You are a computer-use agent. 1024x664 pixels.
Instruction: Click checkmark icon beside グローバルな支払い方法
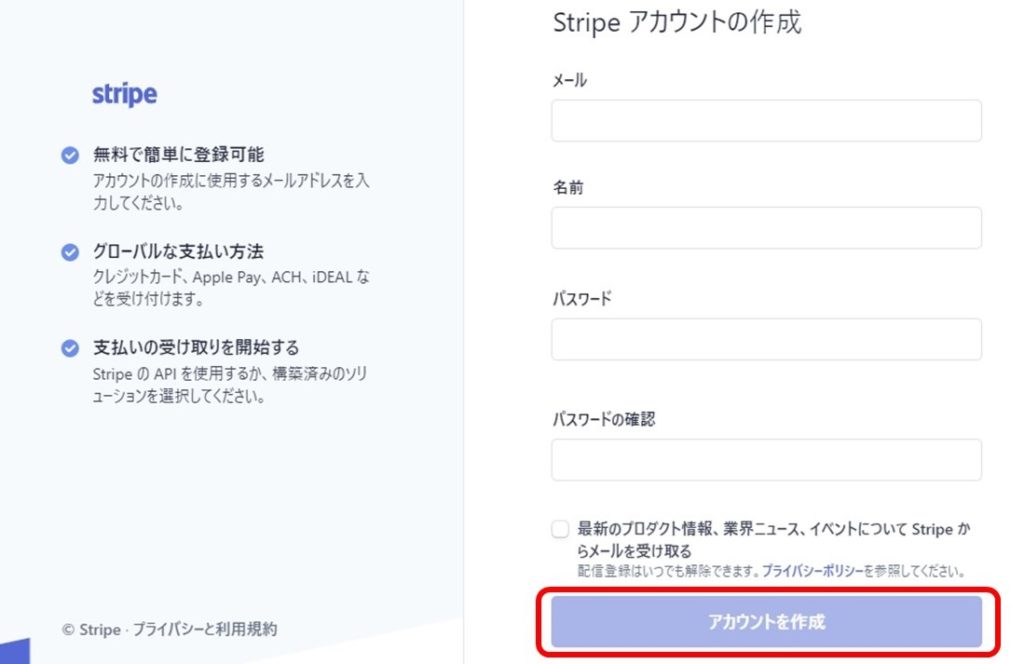(70, 252)
